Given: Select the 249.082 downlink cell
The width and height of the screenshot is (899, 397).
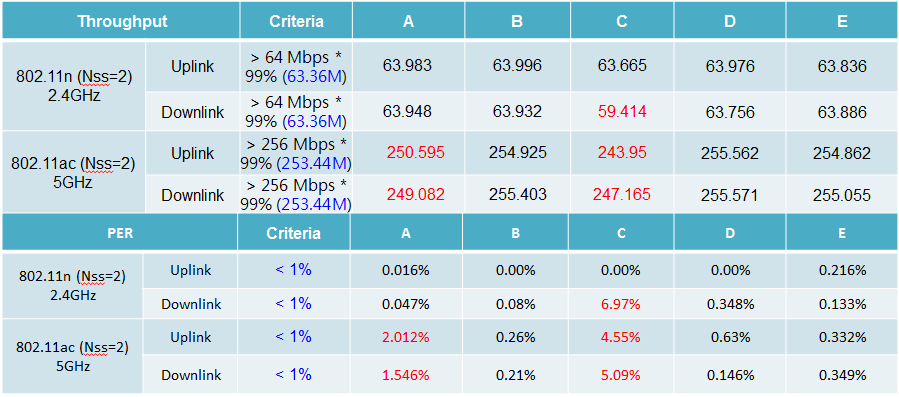Looking at the screenshot, I should click(x=416, y=194).
